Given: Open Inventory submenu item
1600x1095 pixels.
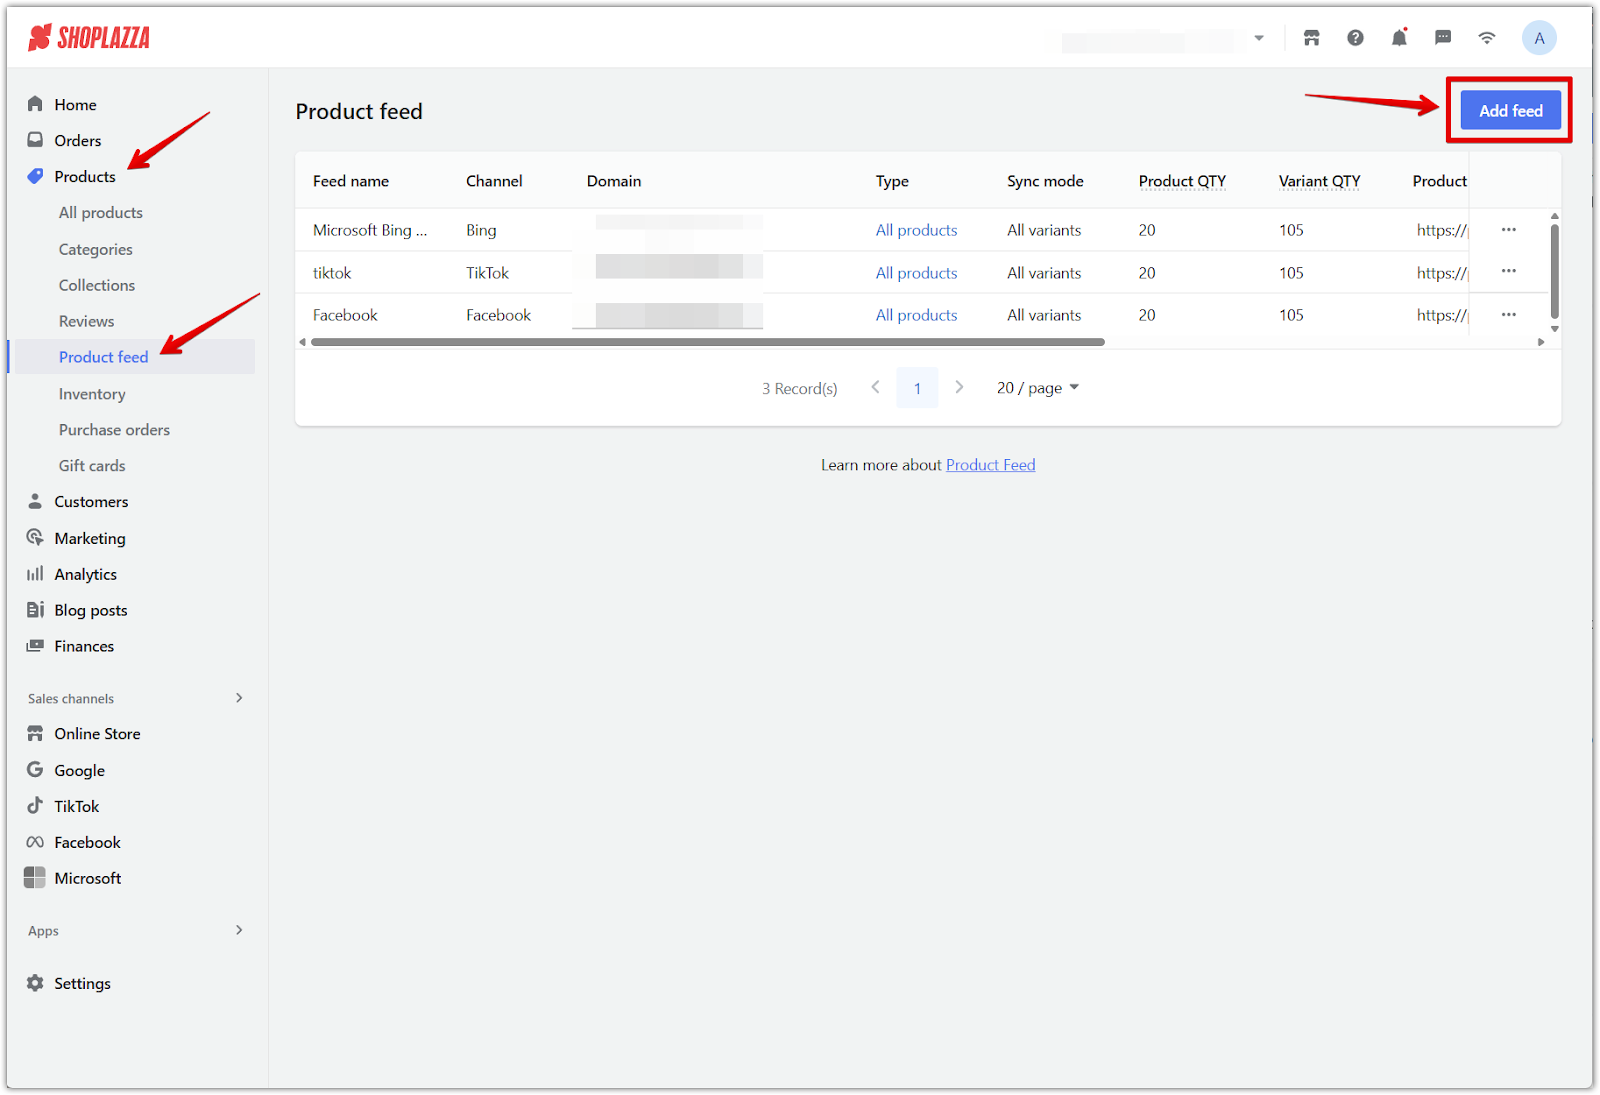Looking at the screenshot, I should point(92,394).
